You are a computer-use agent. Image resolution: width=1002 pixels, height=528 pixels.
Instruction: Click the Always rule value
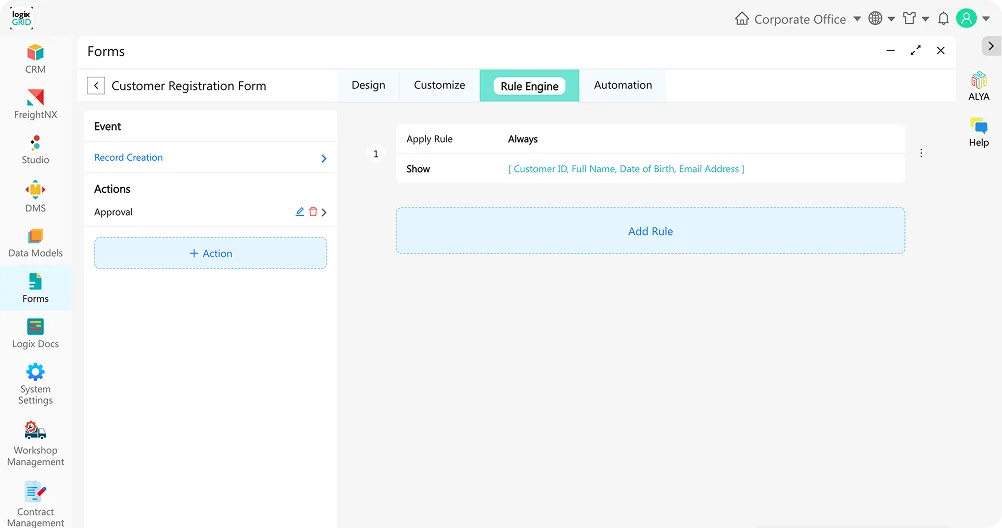(523, 139)
